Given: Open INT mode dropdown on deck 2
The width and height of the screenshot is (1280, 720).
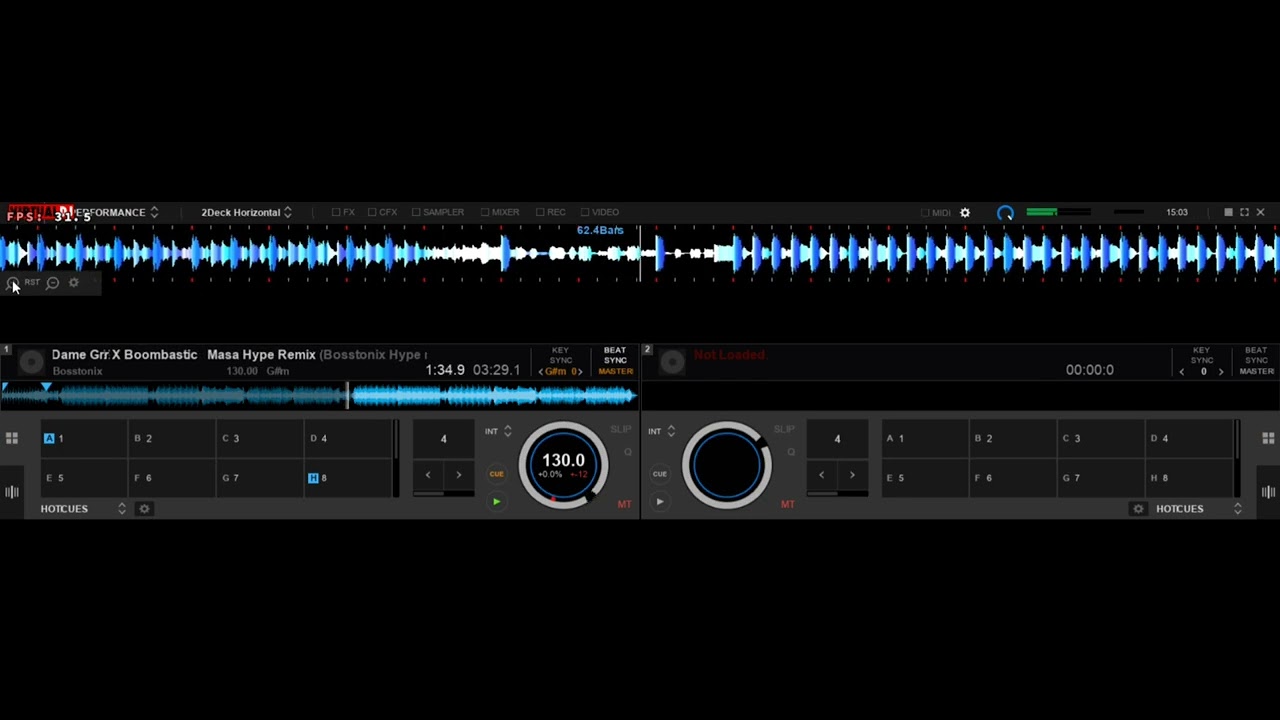Looking at the screenshot, I should point(662,431).
